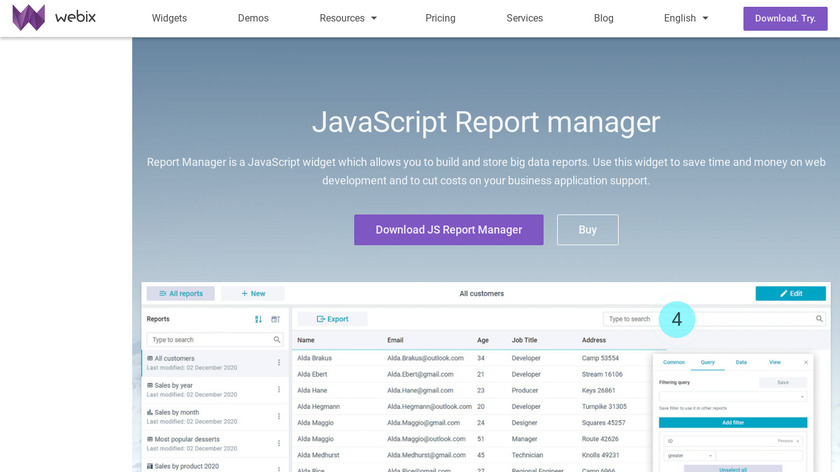Click Download JS Report Manager button

click(448, 230)
